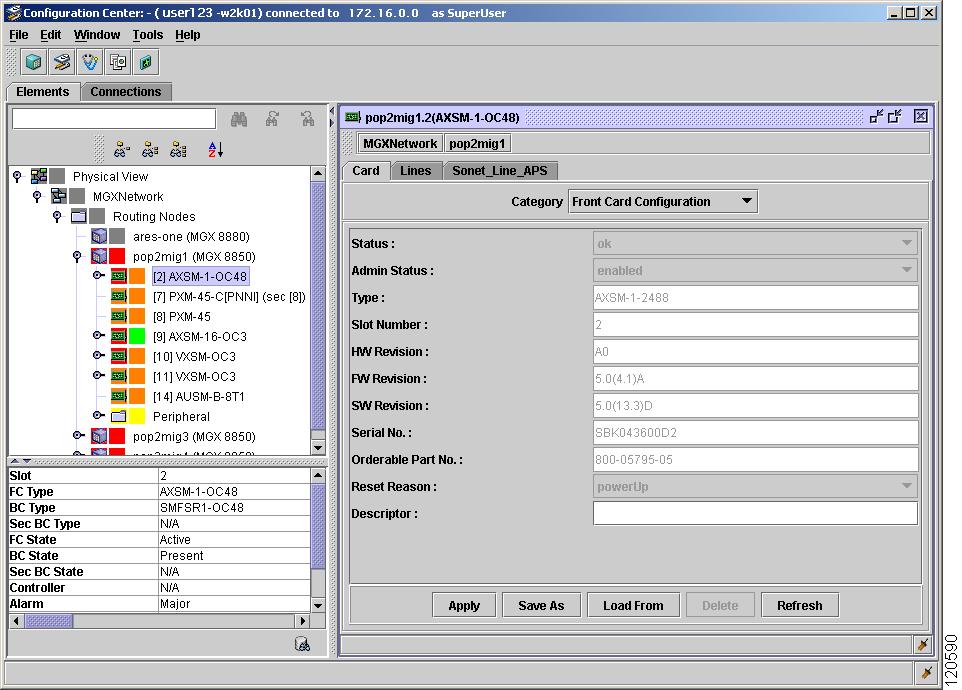962x690 pixels.
Task: Click the Save As button
Action: click(541, 605)
